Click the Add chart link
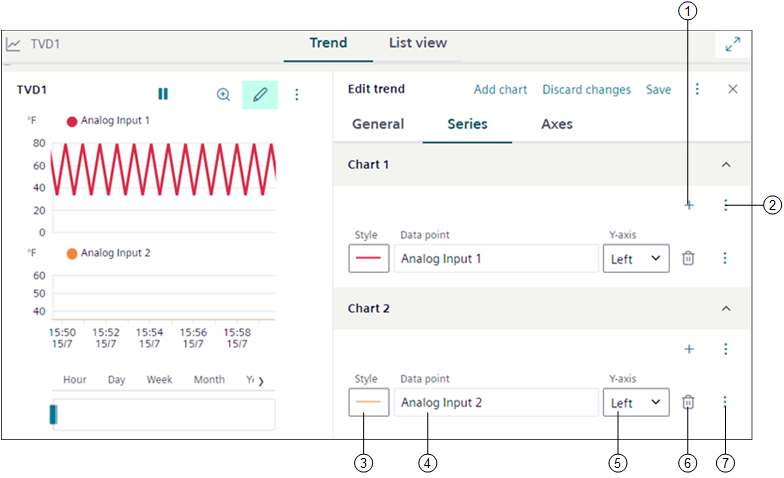This screenshot has width=784, height=478. (x=500, y=90)
